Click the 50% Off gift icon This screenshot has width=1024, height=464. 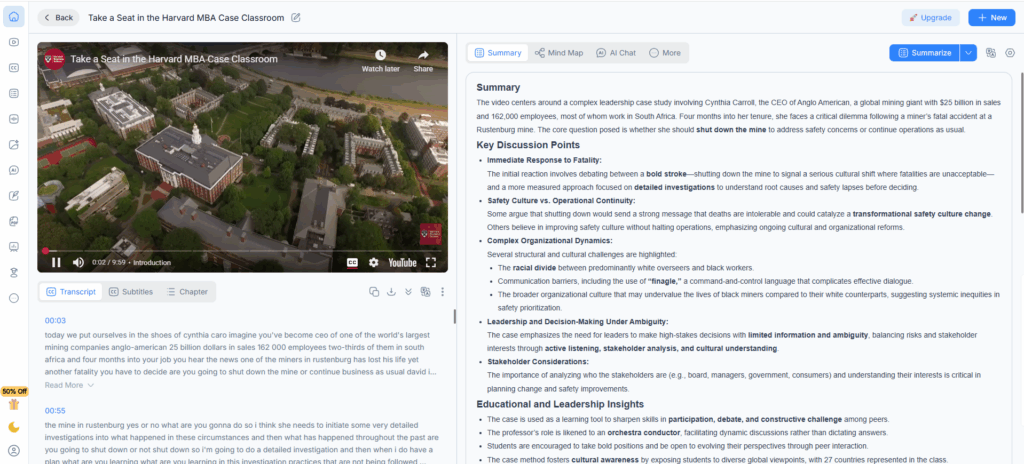pyautogui.click(x=14, y=405)
